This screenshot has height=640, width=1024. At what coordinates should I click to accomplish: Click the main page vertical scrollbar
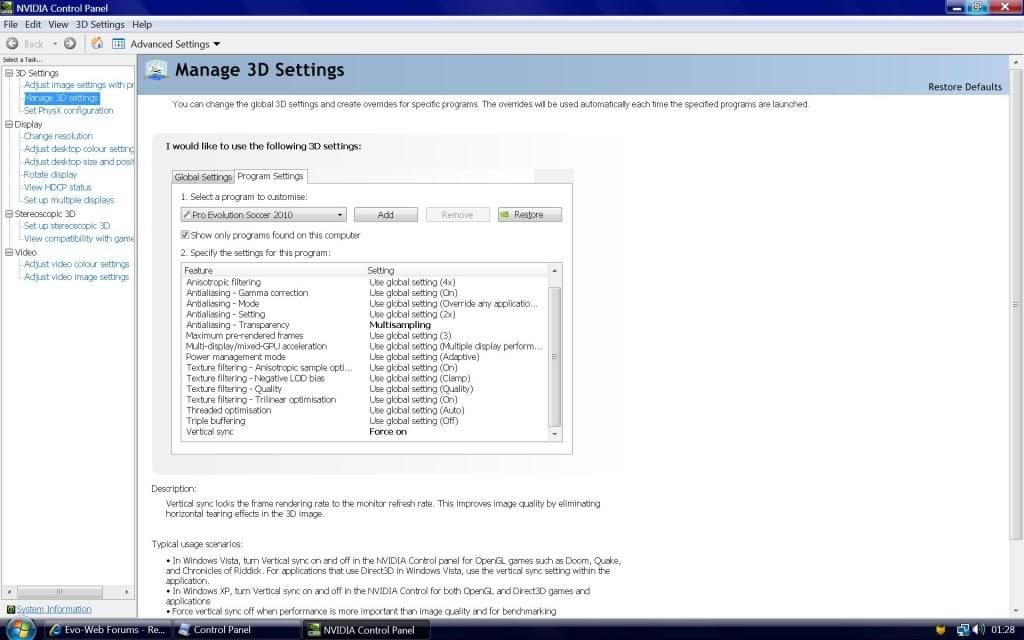click(1016, 304)
